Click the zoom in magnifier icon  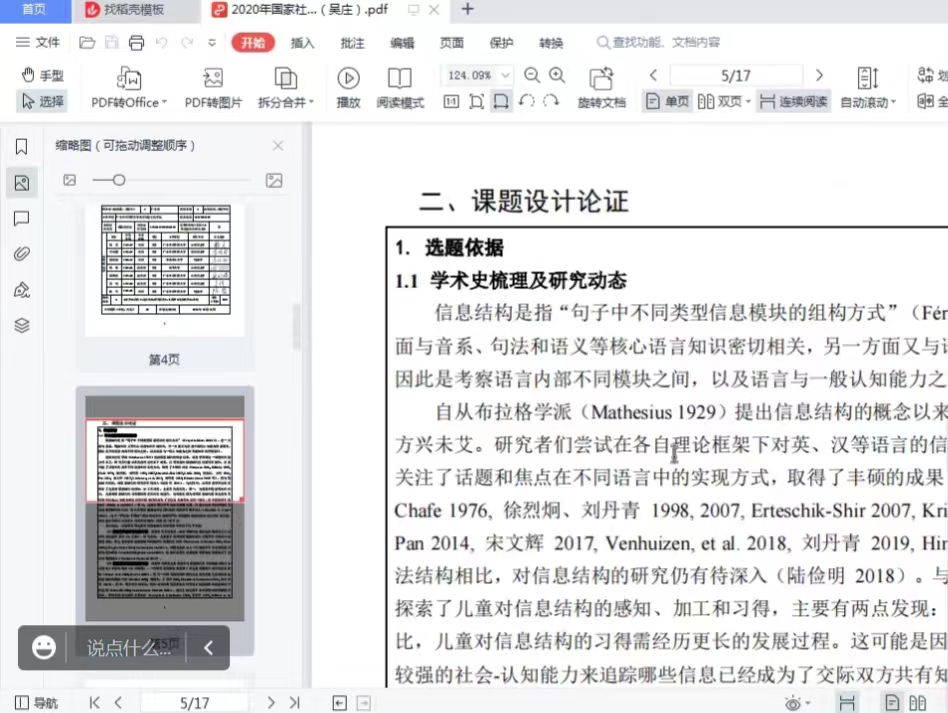[x=557, y=76]
